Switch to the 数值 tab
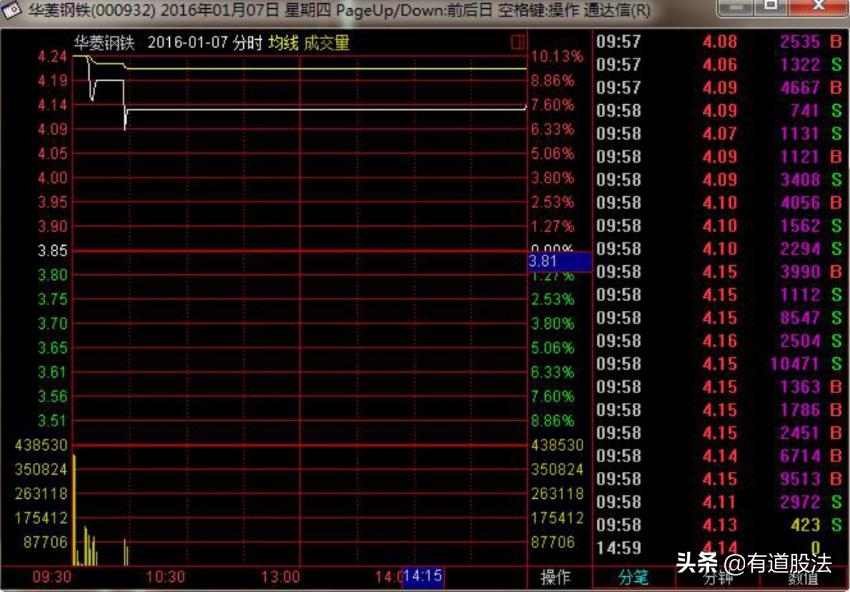This screenshot has height=592, width=850. coord(804,578)
